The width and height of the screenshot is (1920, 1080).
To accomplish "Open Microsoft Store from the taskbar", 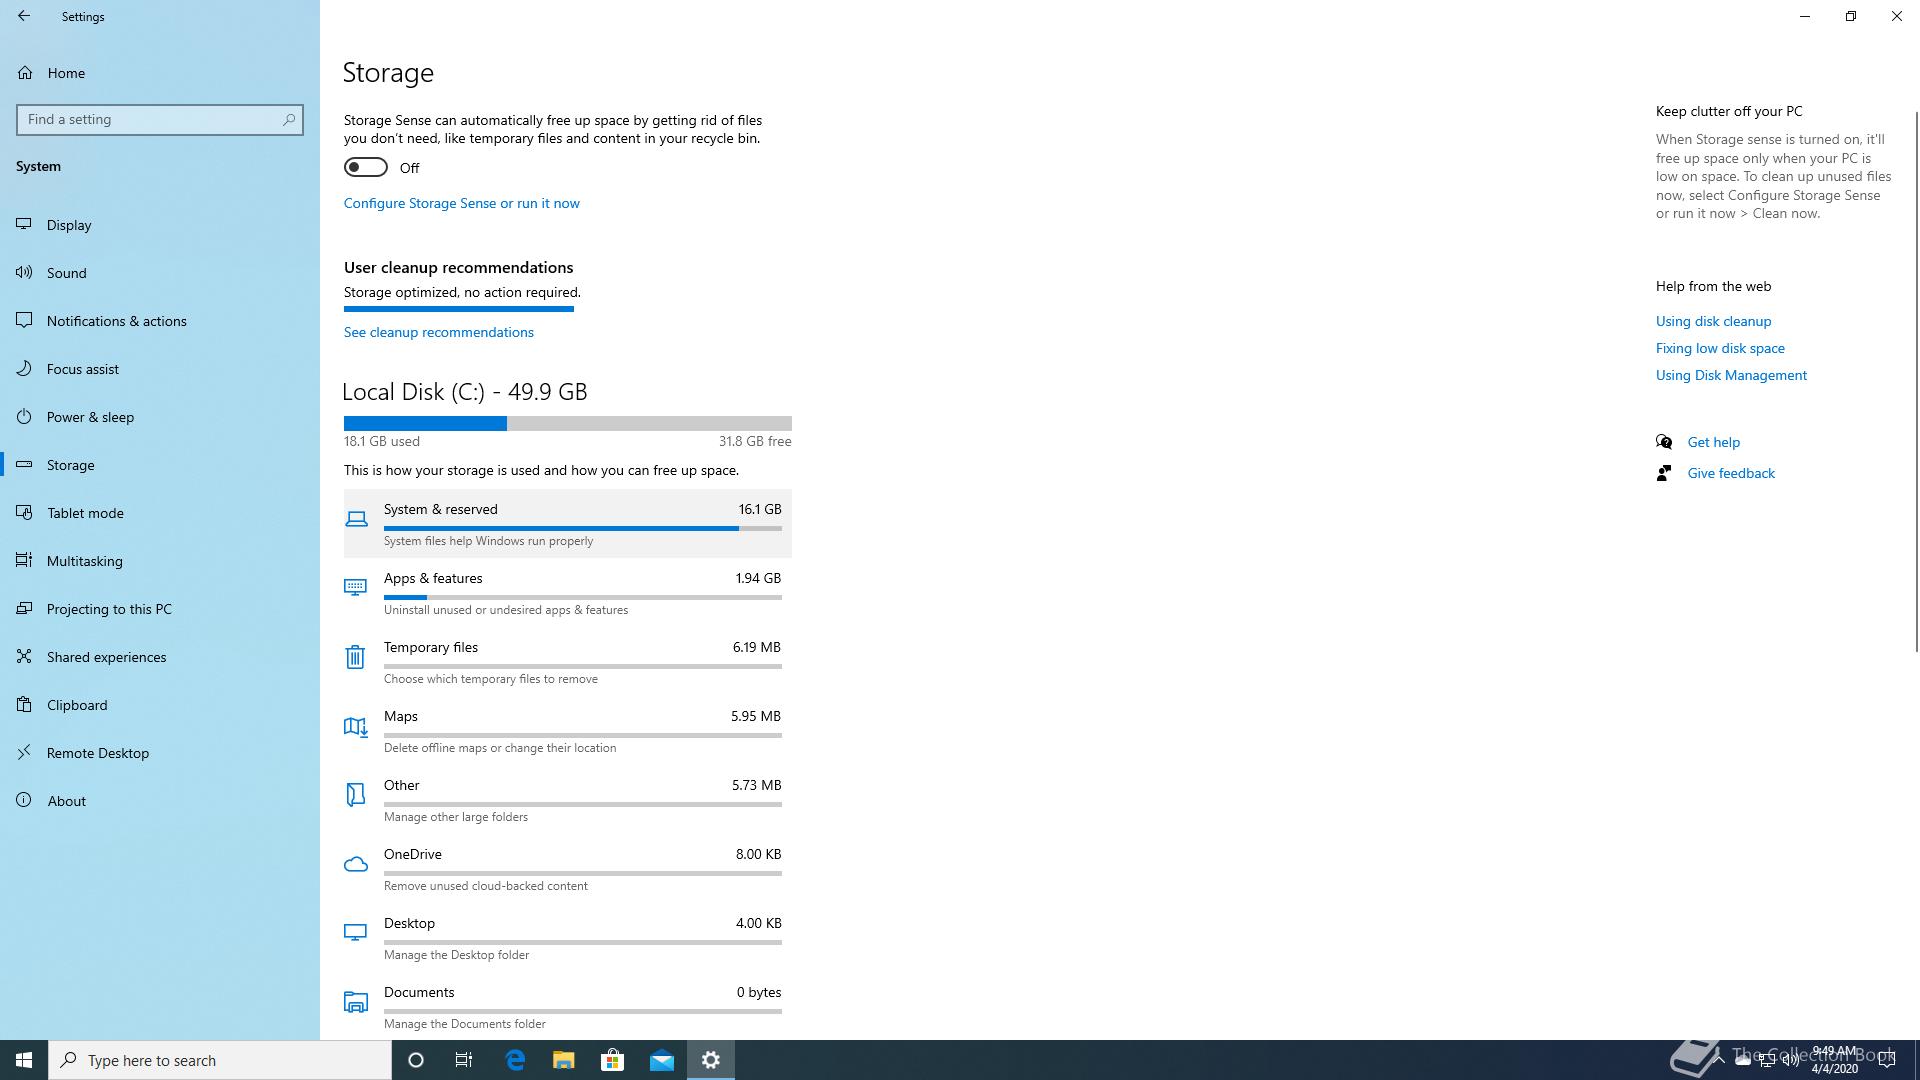I will coord(612,1060).
